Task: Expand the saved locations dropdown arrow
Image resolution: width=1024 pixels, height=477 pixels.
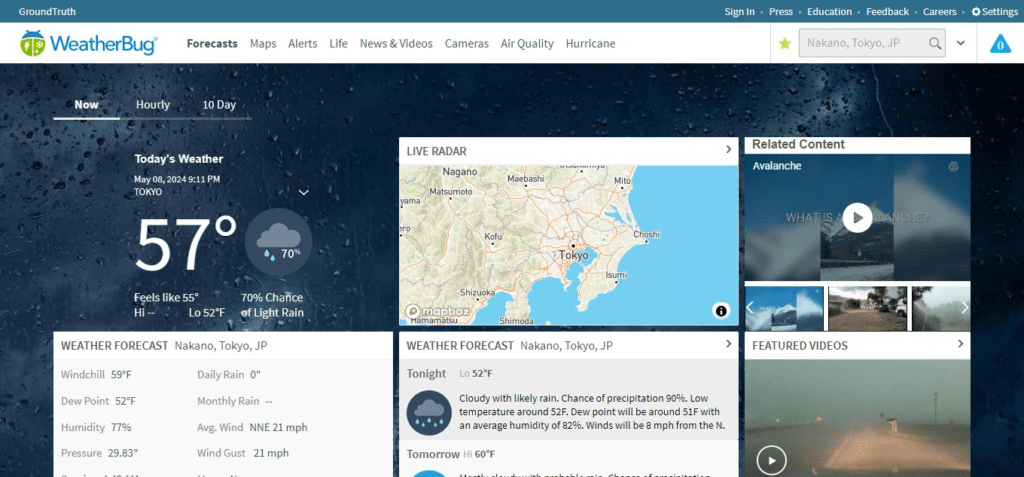Action: tap(961, 44)
